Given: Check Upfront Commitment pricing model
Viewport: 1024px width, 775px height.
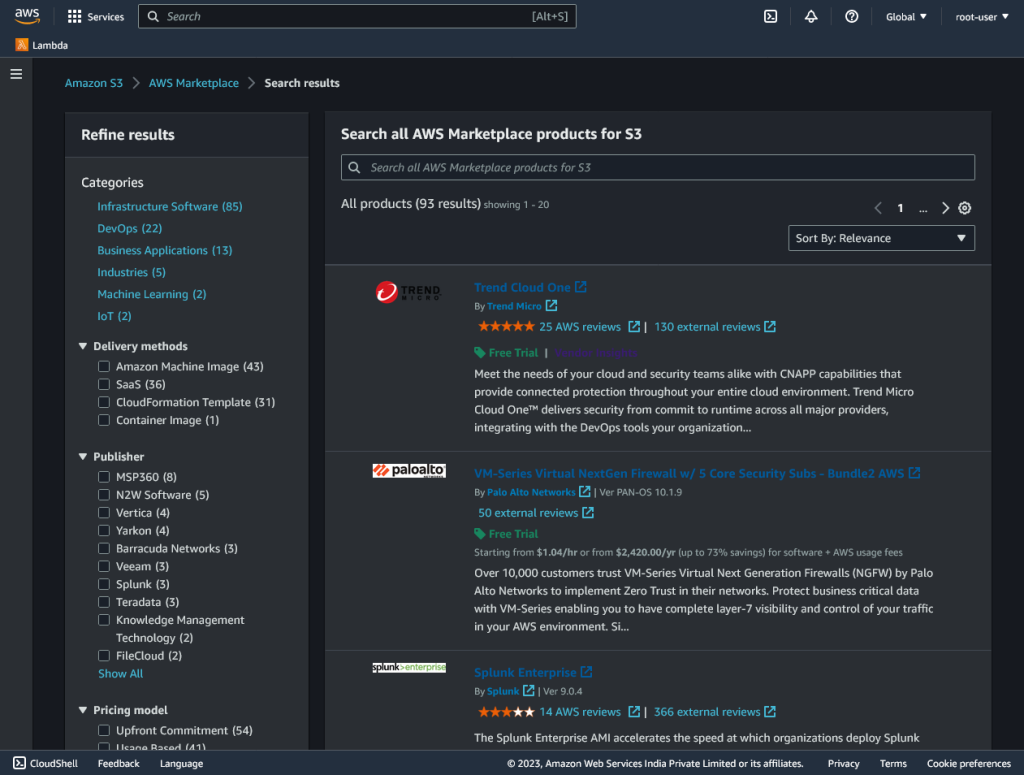Looking at the screenshot, I should tap(104, 730).
